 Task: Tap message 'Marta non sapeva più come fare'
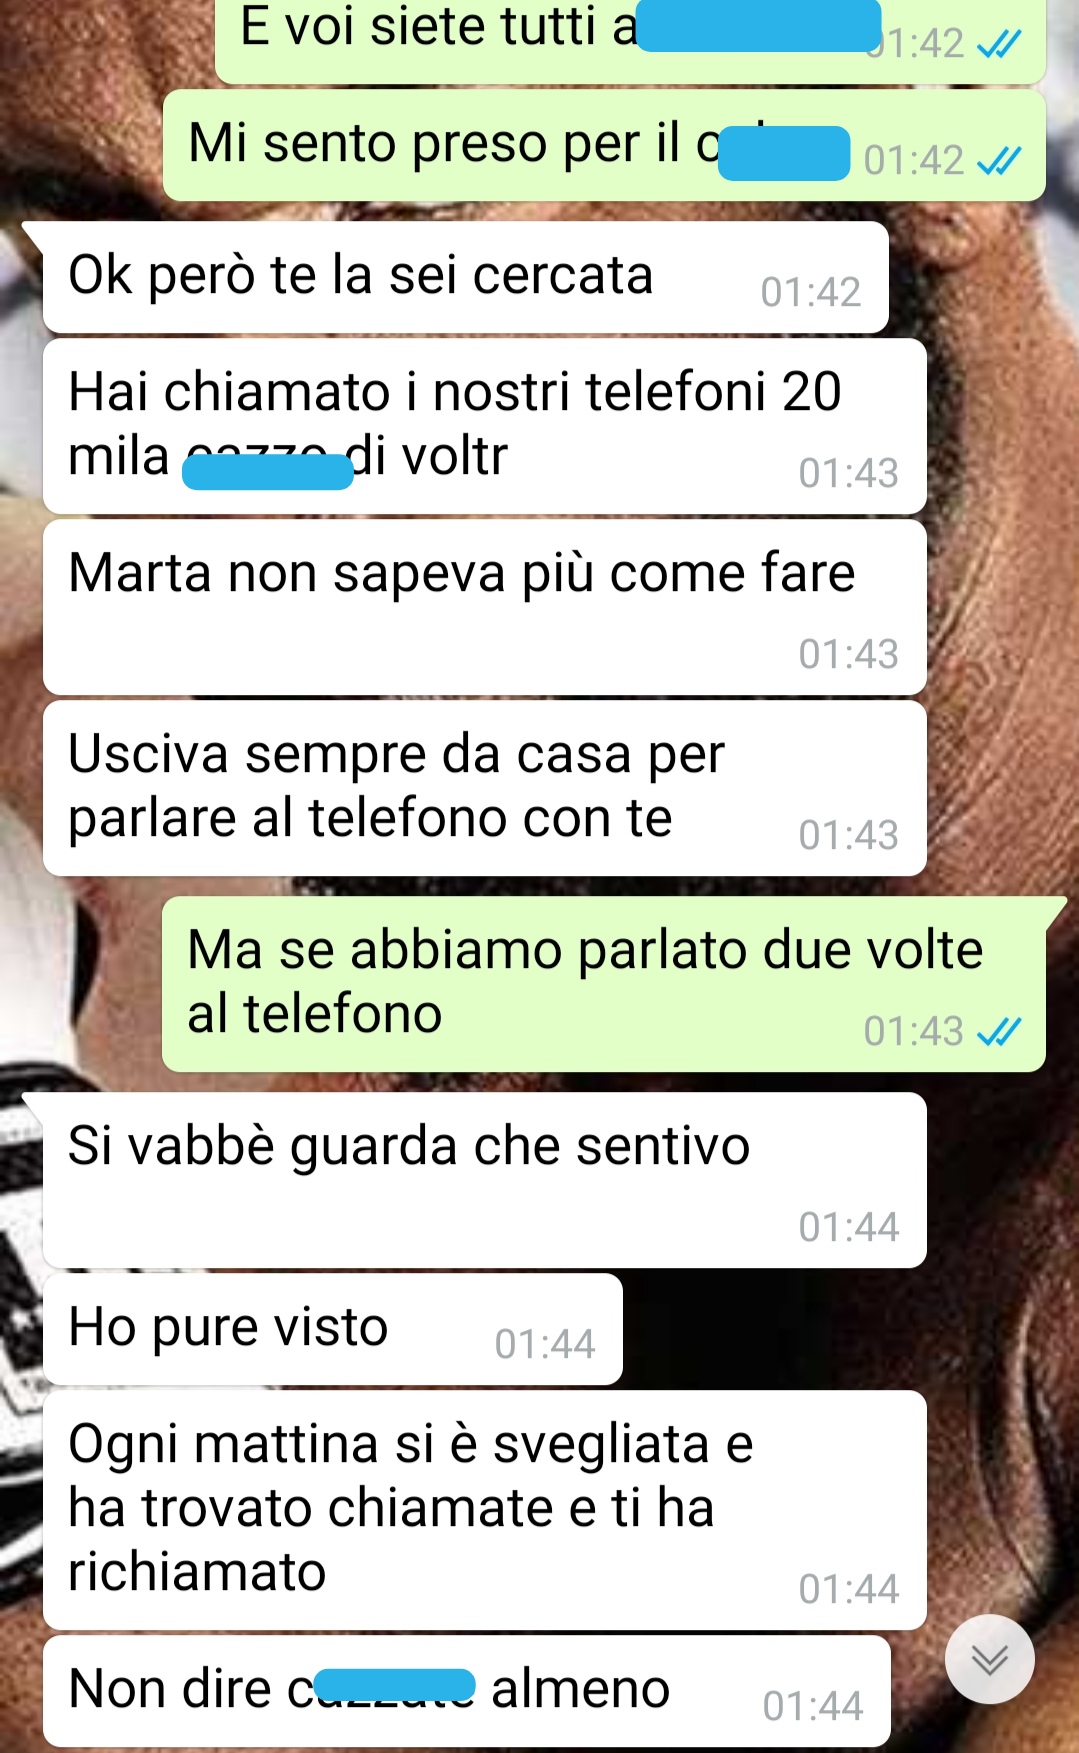485,607
